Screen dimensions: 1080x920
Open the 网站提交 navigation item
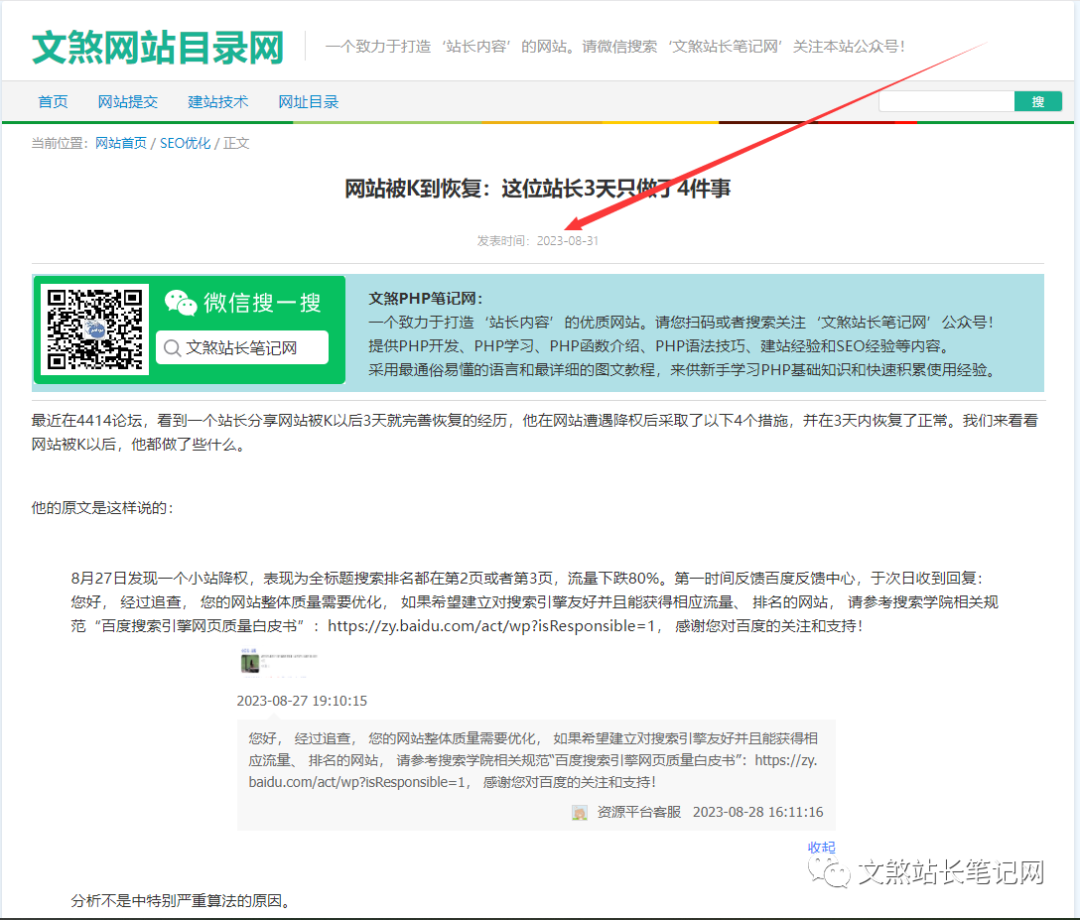[128, 101]
